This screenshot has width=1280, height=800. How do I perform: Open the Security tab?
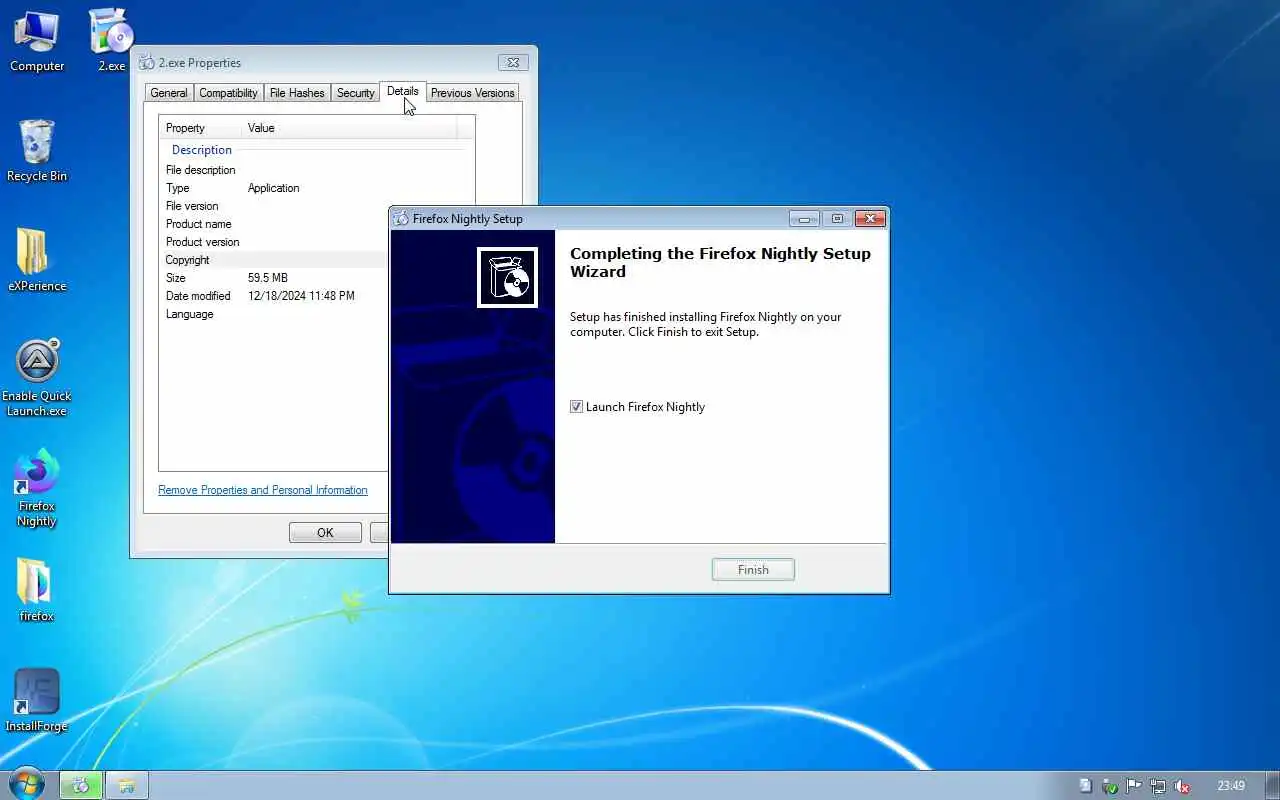tap(355, 93)
